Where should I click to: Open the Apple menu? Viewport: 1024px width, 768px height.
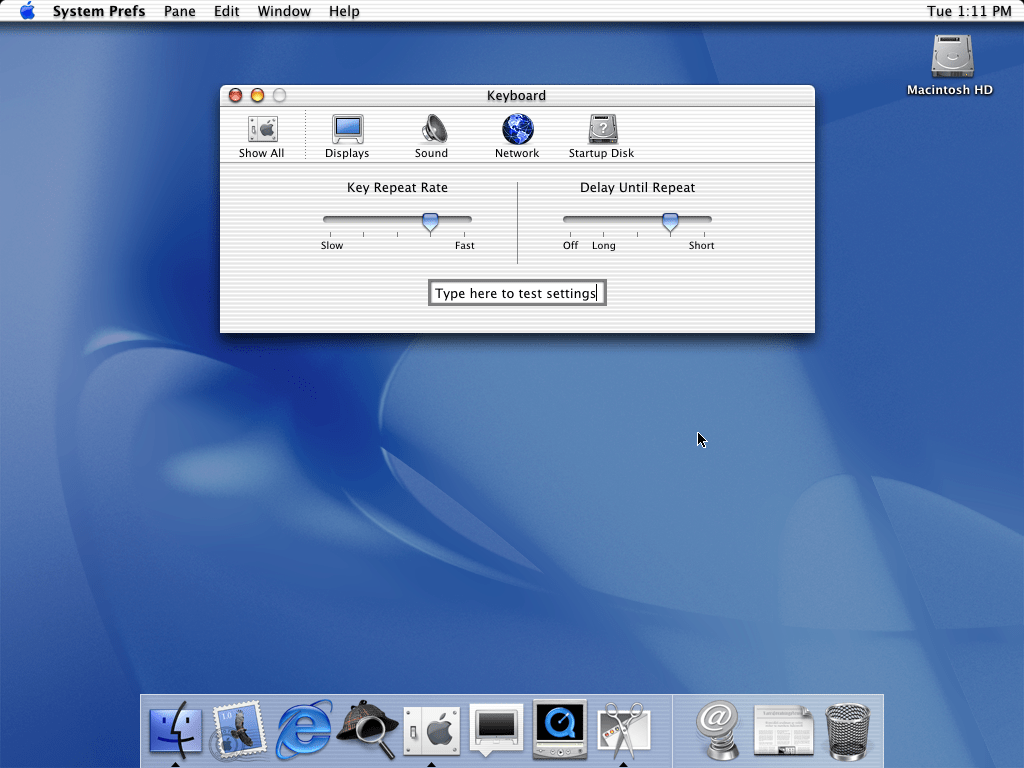point(27,11)
